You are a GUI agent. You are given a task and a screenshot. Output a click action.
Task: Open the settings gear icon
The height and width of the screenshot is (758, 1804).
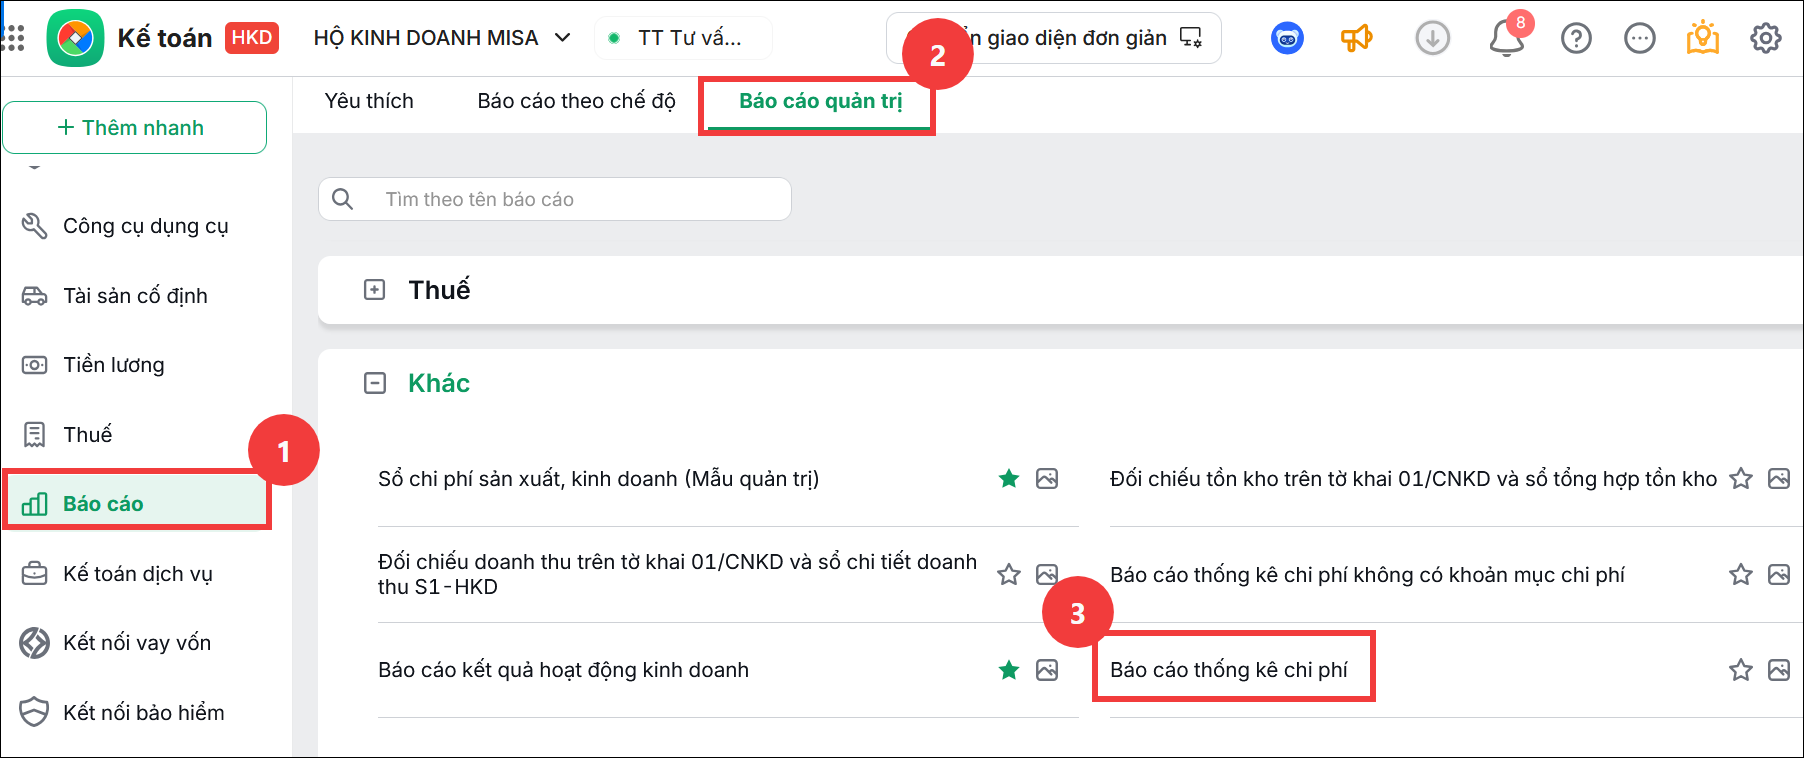pos(1766,39)
